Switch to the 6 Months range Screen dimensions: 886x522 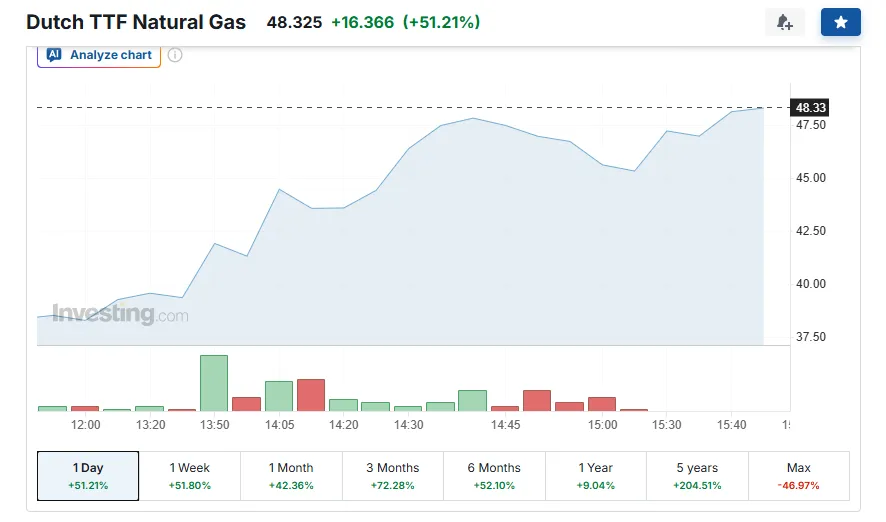click(494, 476)
